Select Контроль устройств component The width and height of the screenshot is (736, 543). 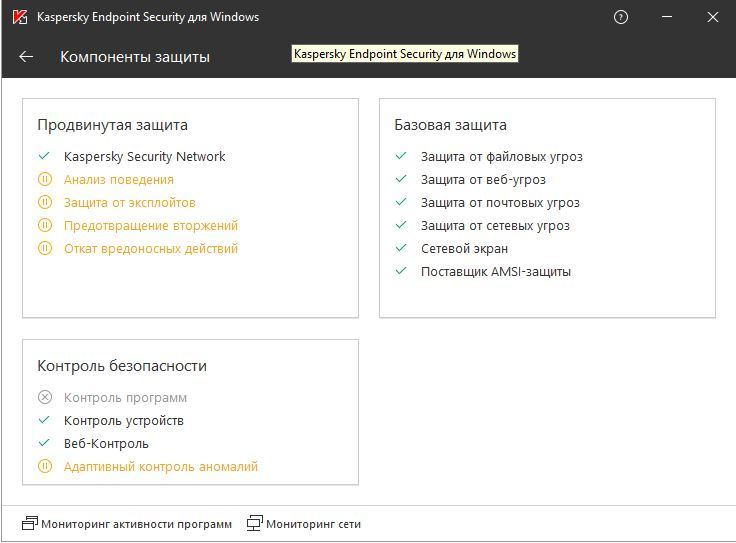click(x=124, y=421)
